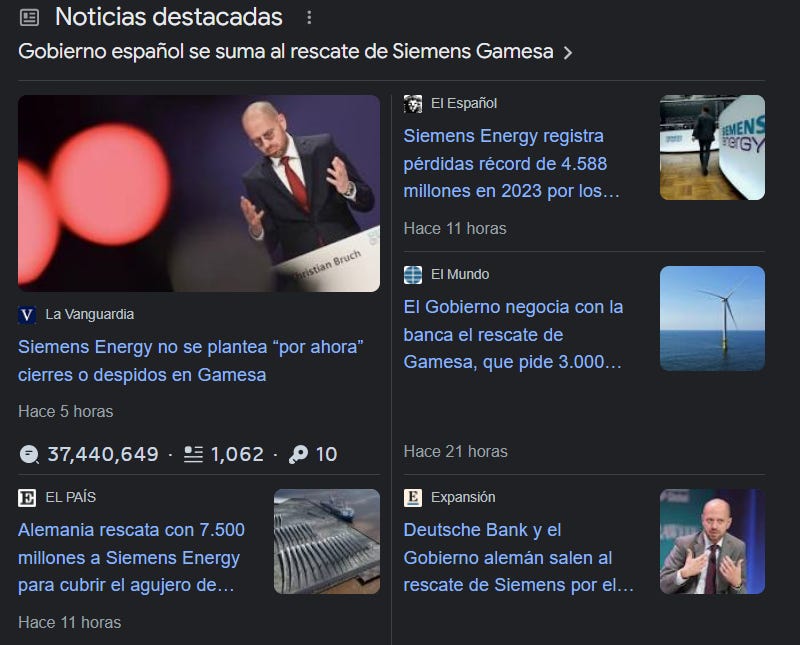Click the El Mundo globe favicon
The image size is (800, 645).
[413, 275]
